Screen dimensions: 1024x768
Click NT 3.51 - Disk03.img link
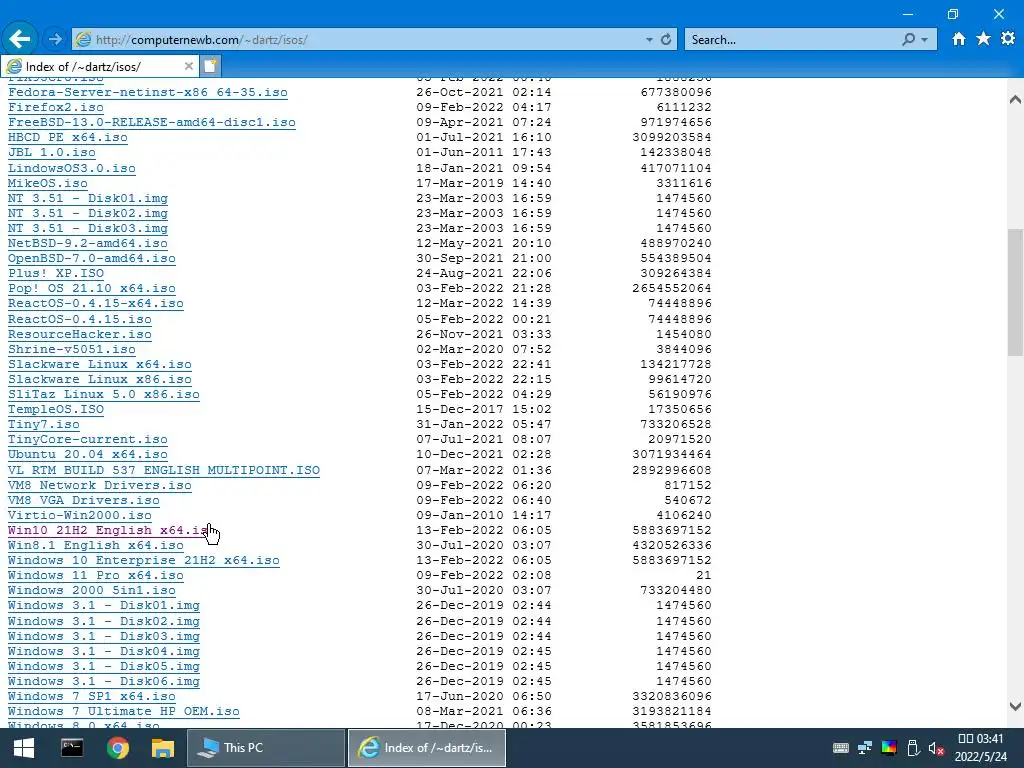coord(88,228)
